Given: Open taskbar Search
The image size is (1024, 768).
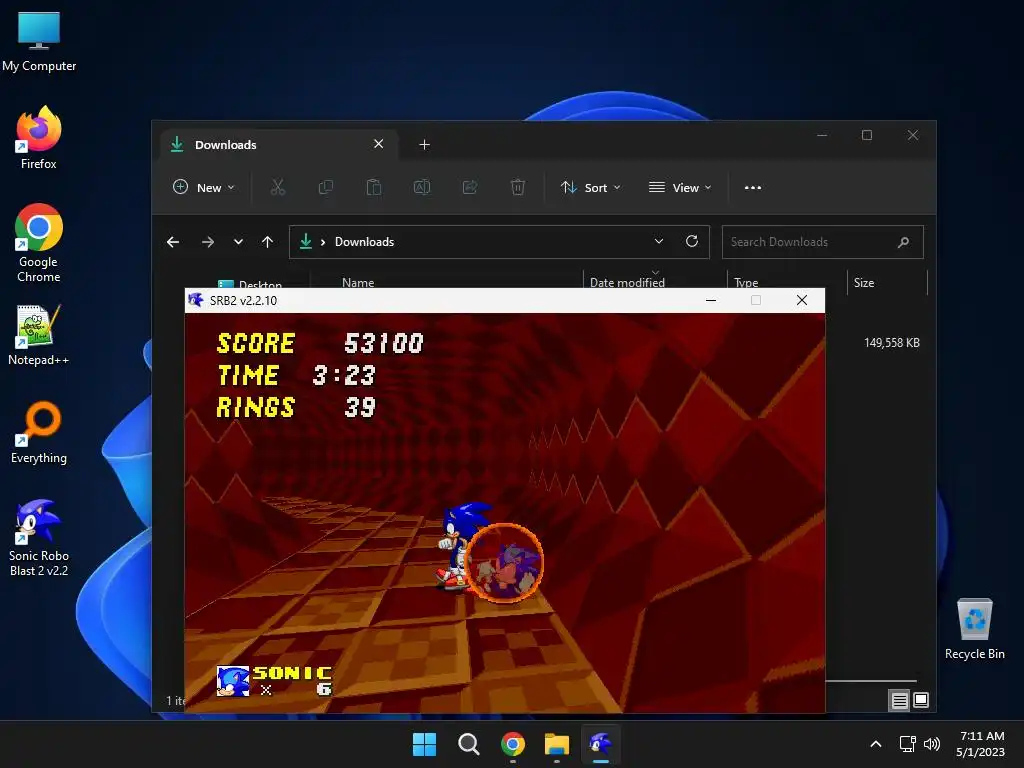Looking at the screenshot, I should pos(468,744).
